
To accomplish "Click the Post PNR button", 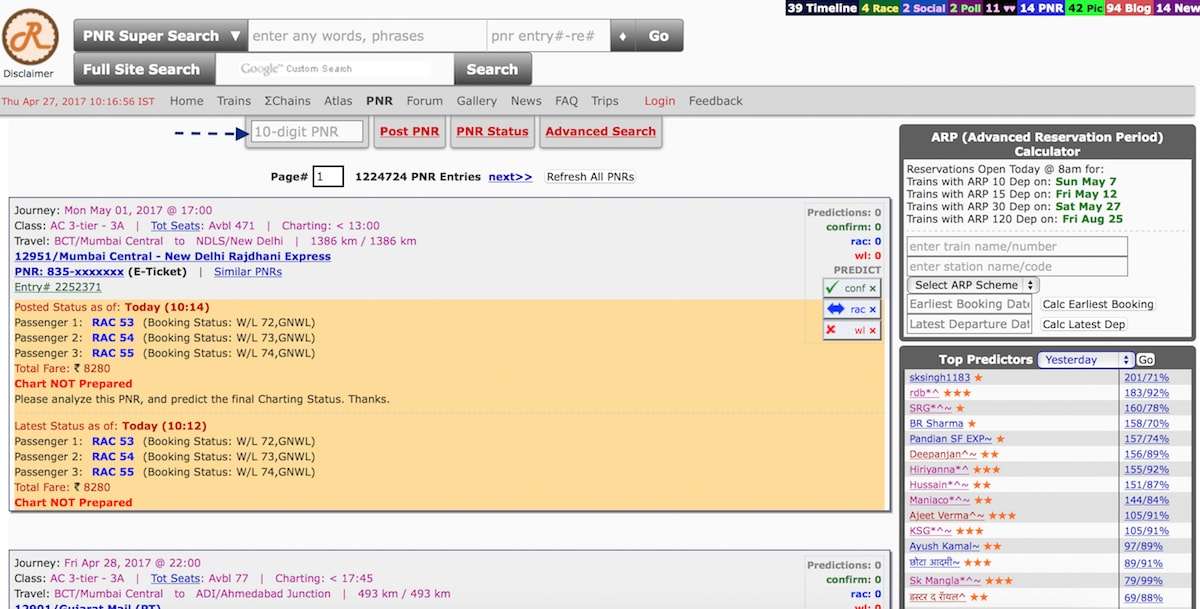I will coord(410,132).
